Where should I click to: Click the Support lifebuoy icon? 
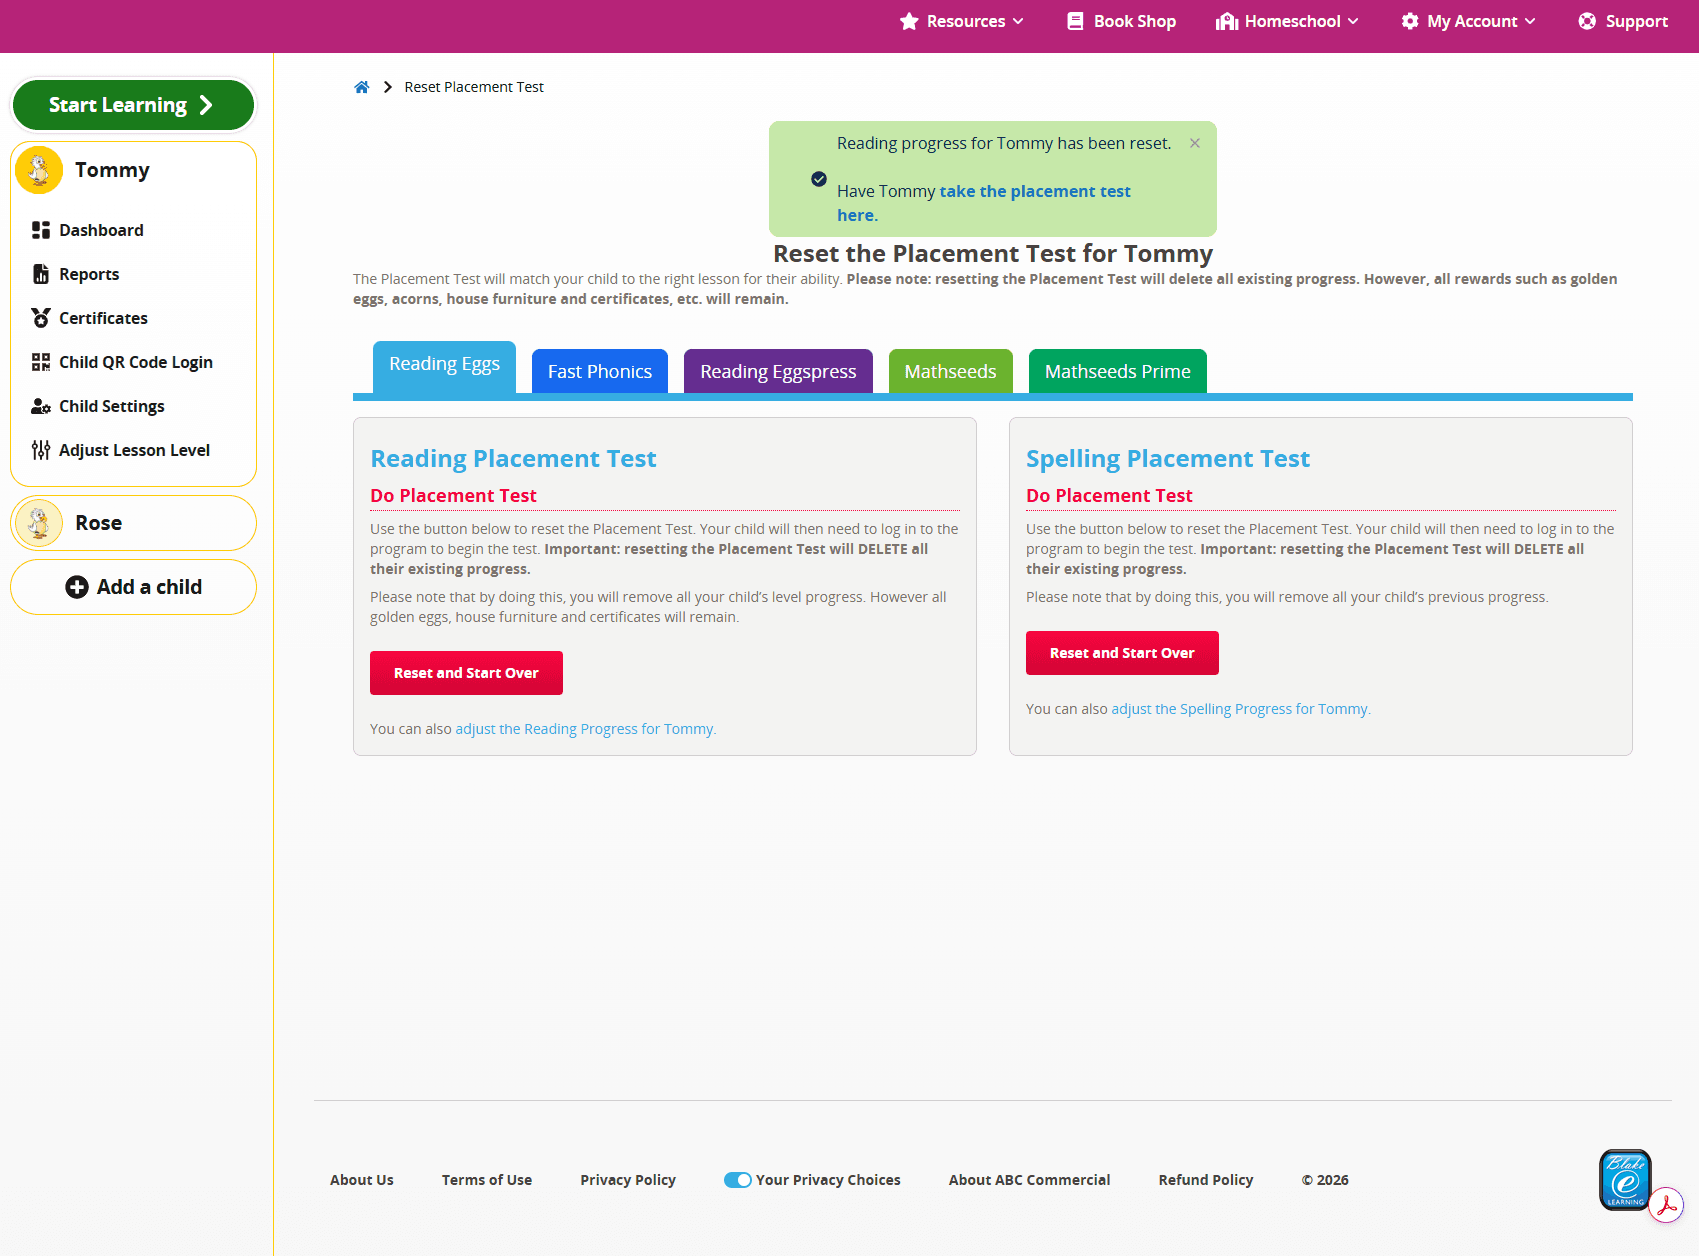[x=1587, y=21]
